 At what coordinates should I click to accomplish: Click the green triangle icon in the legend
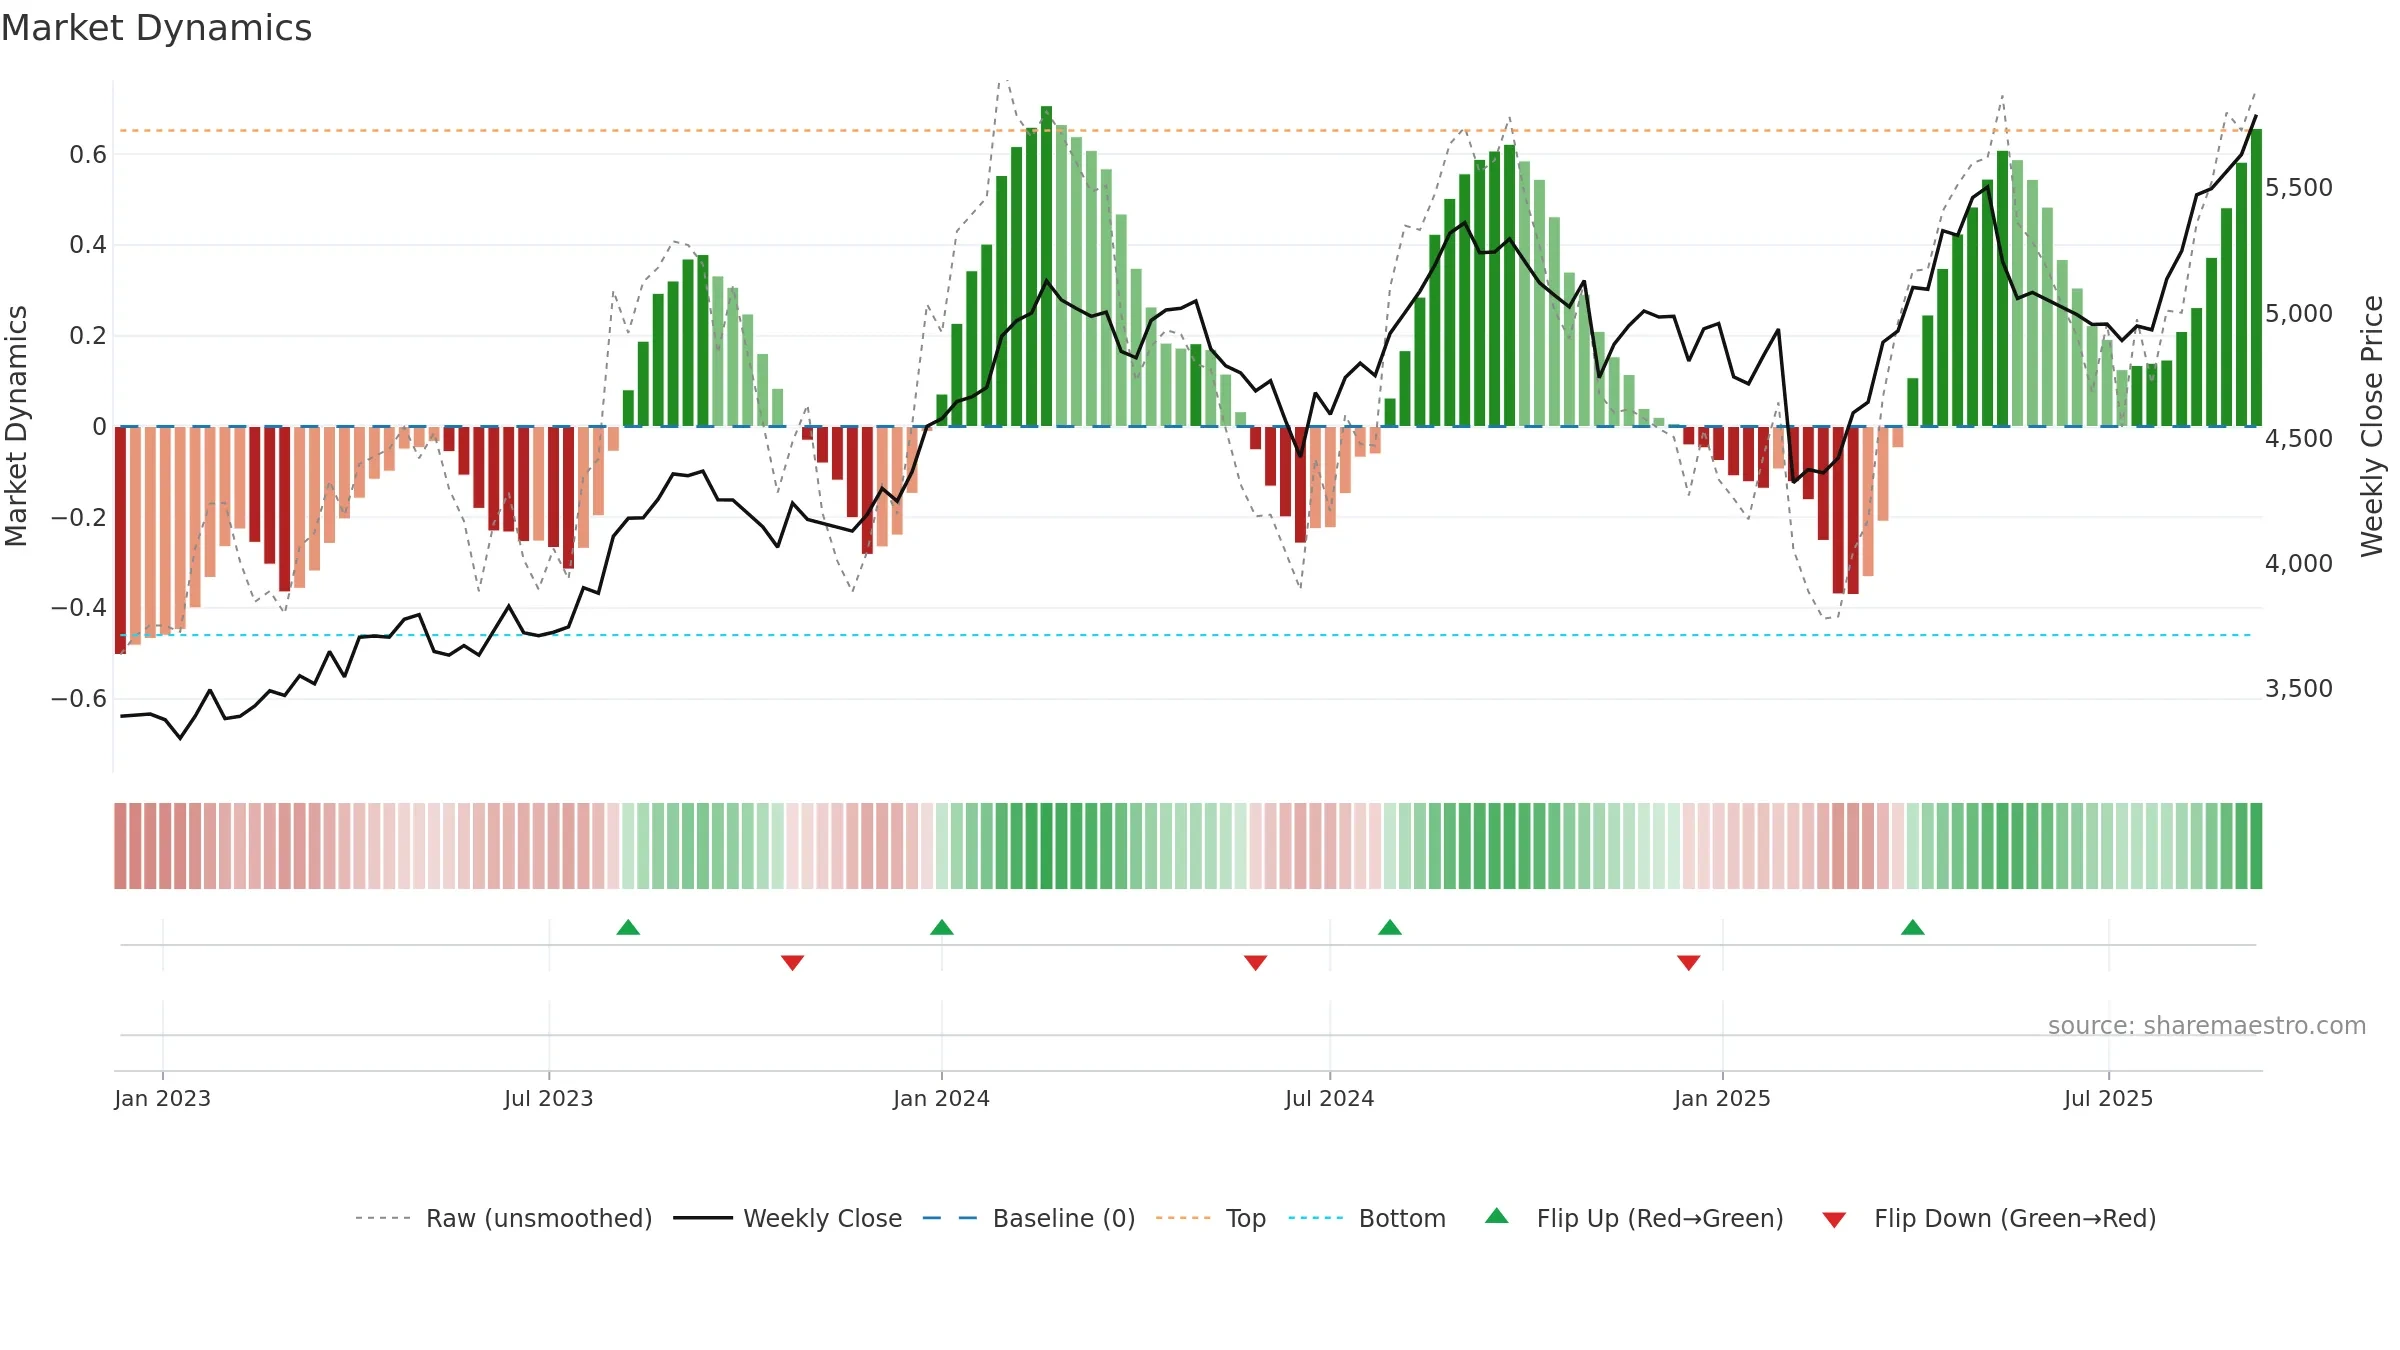(1497, 1216)
